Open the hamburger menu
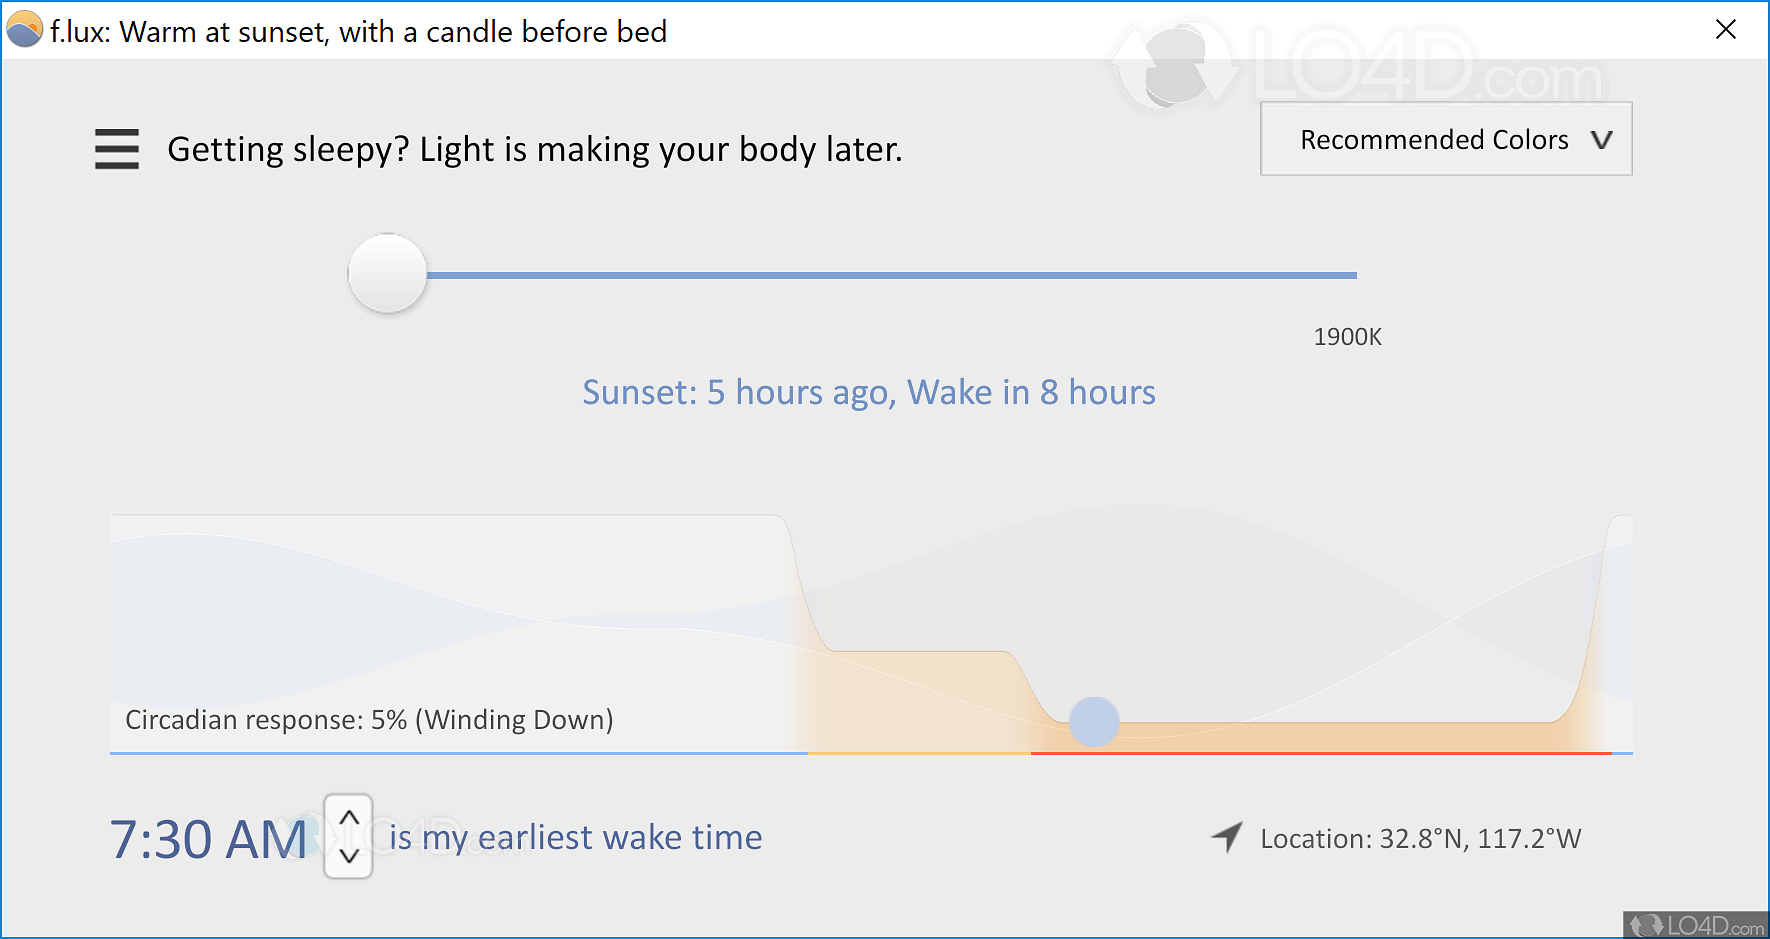1770x939 pixels. (x=117, y=149)
